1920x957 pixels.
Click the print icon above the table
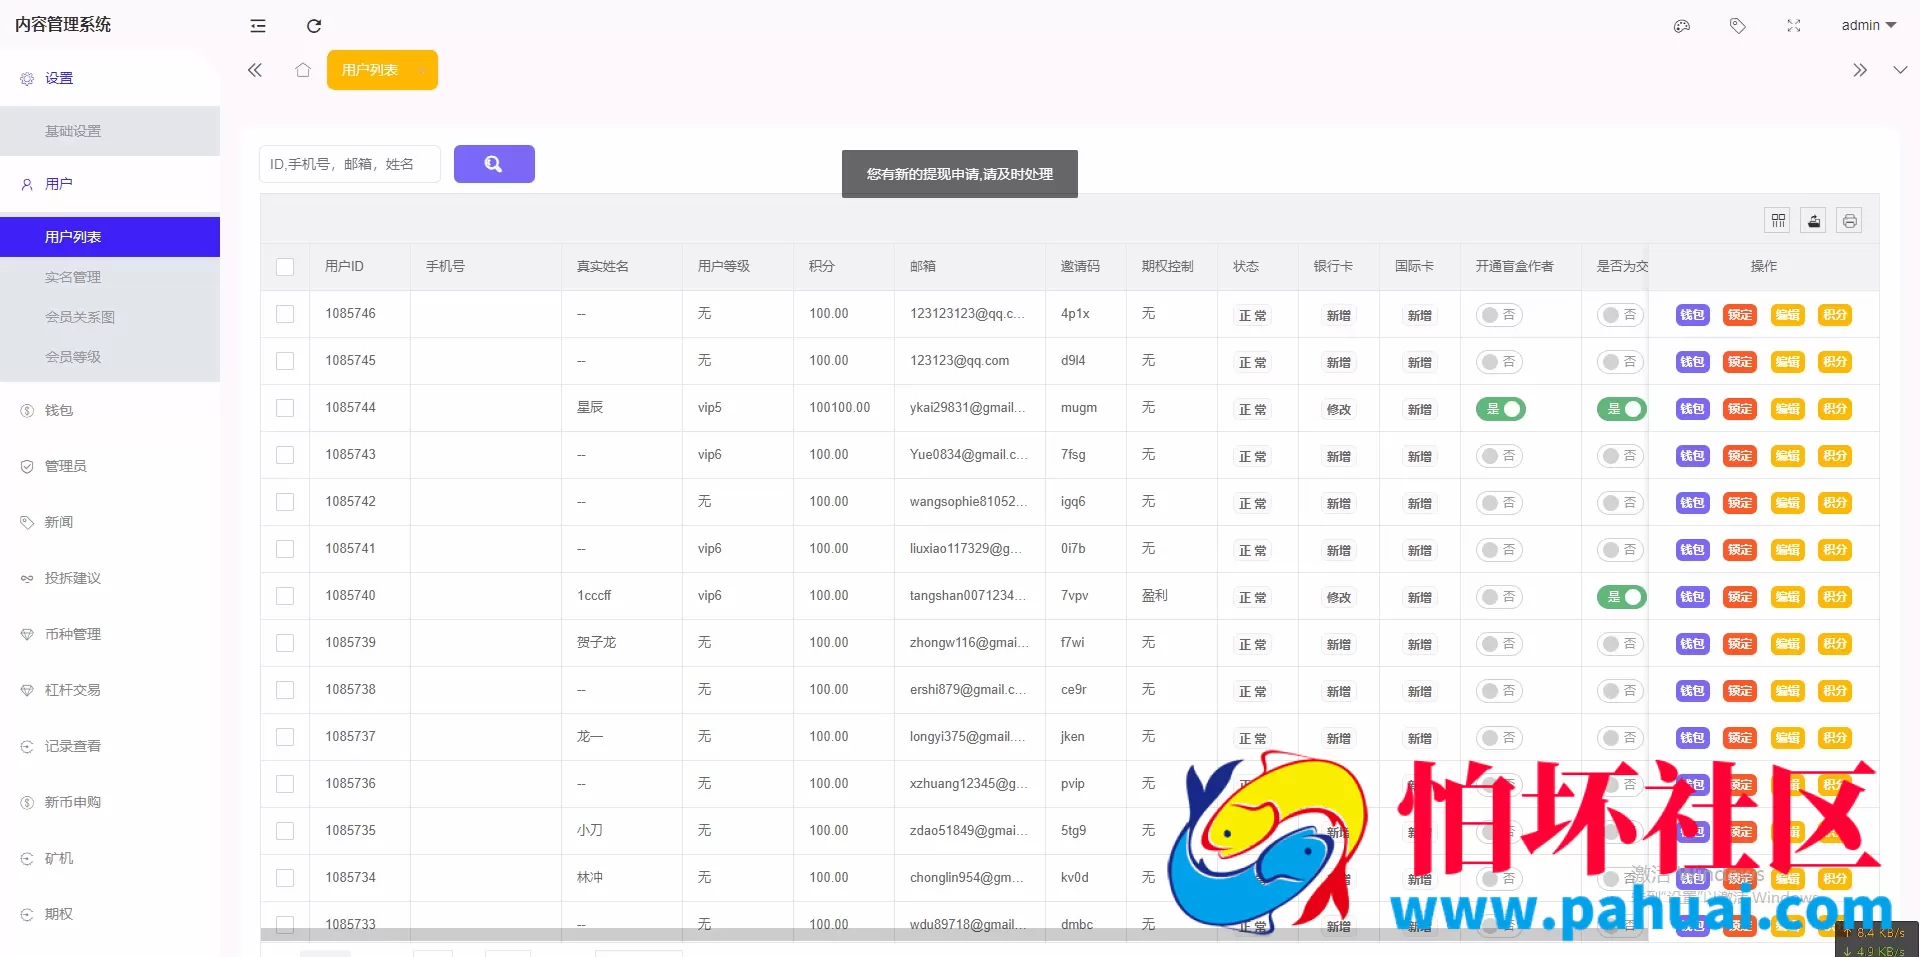1850,221
